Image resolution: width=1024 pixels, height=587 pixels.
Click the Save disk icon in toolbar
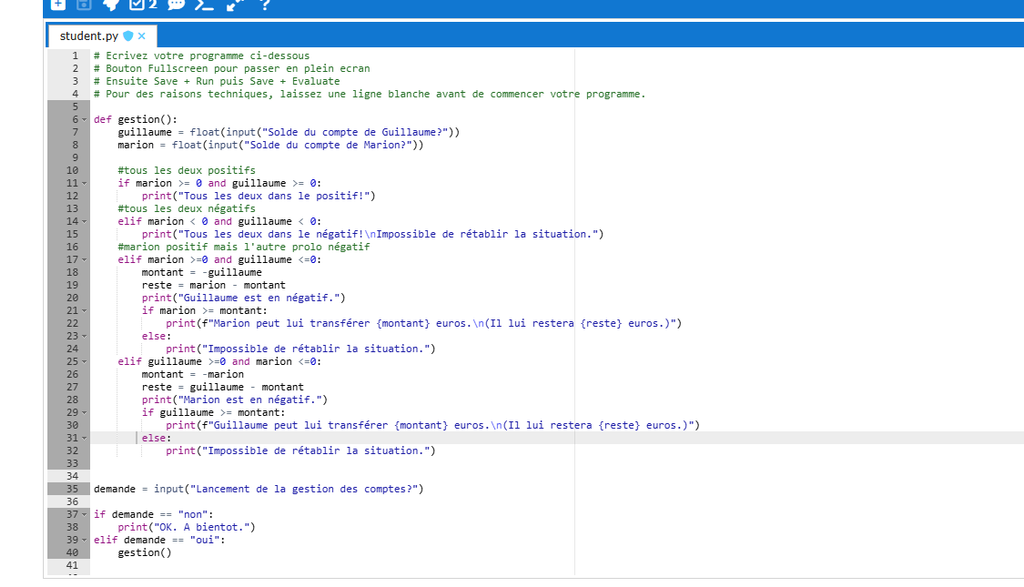pyautogui.click(x=84, y=4)
